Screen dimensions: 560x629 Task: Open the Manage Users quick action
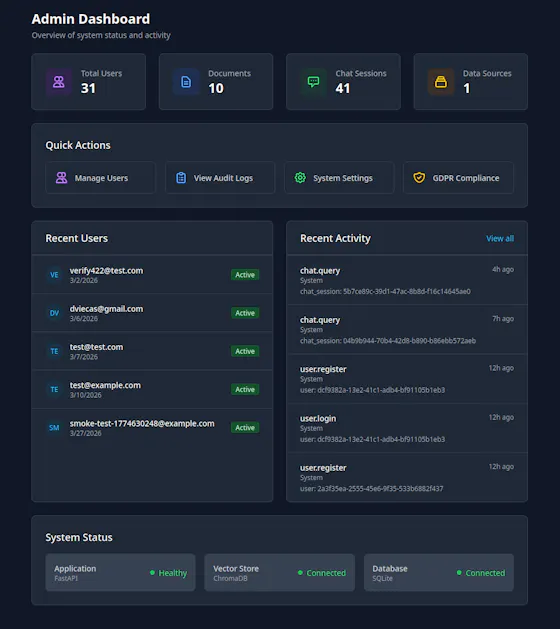pyautogui.click(x=100, y=178)
